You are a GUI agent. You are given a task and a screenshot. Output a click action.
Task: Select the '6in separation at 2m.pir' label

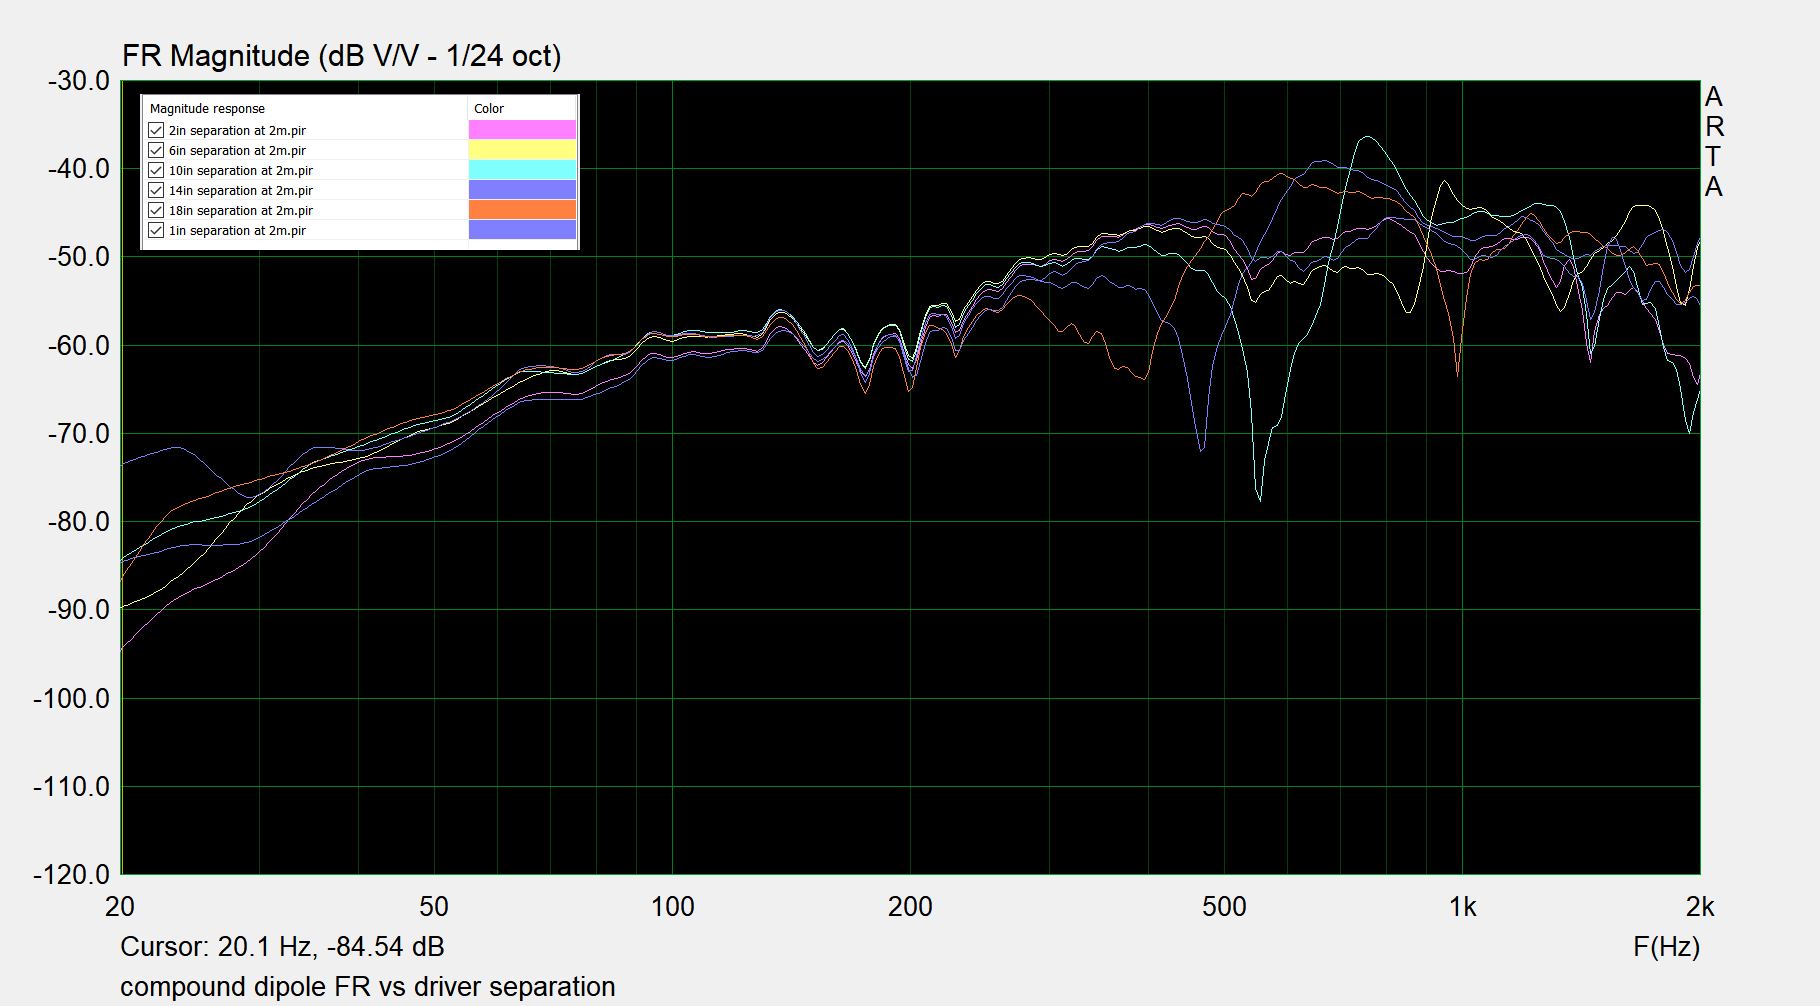click(x=237, y=151)
